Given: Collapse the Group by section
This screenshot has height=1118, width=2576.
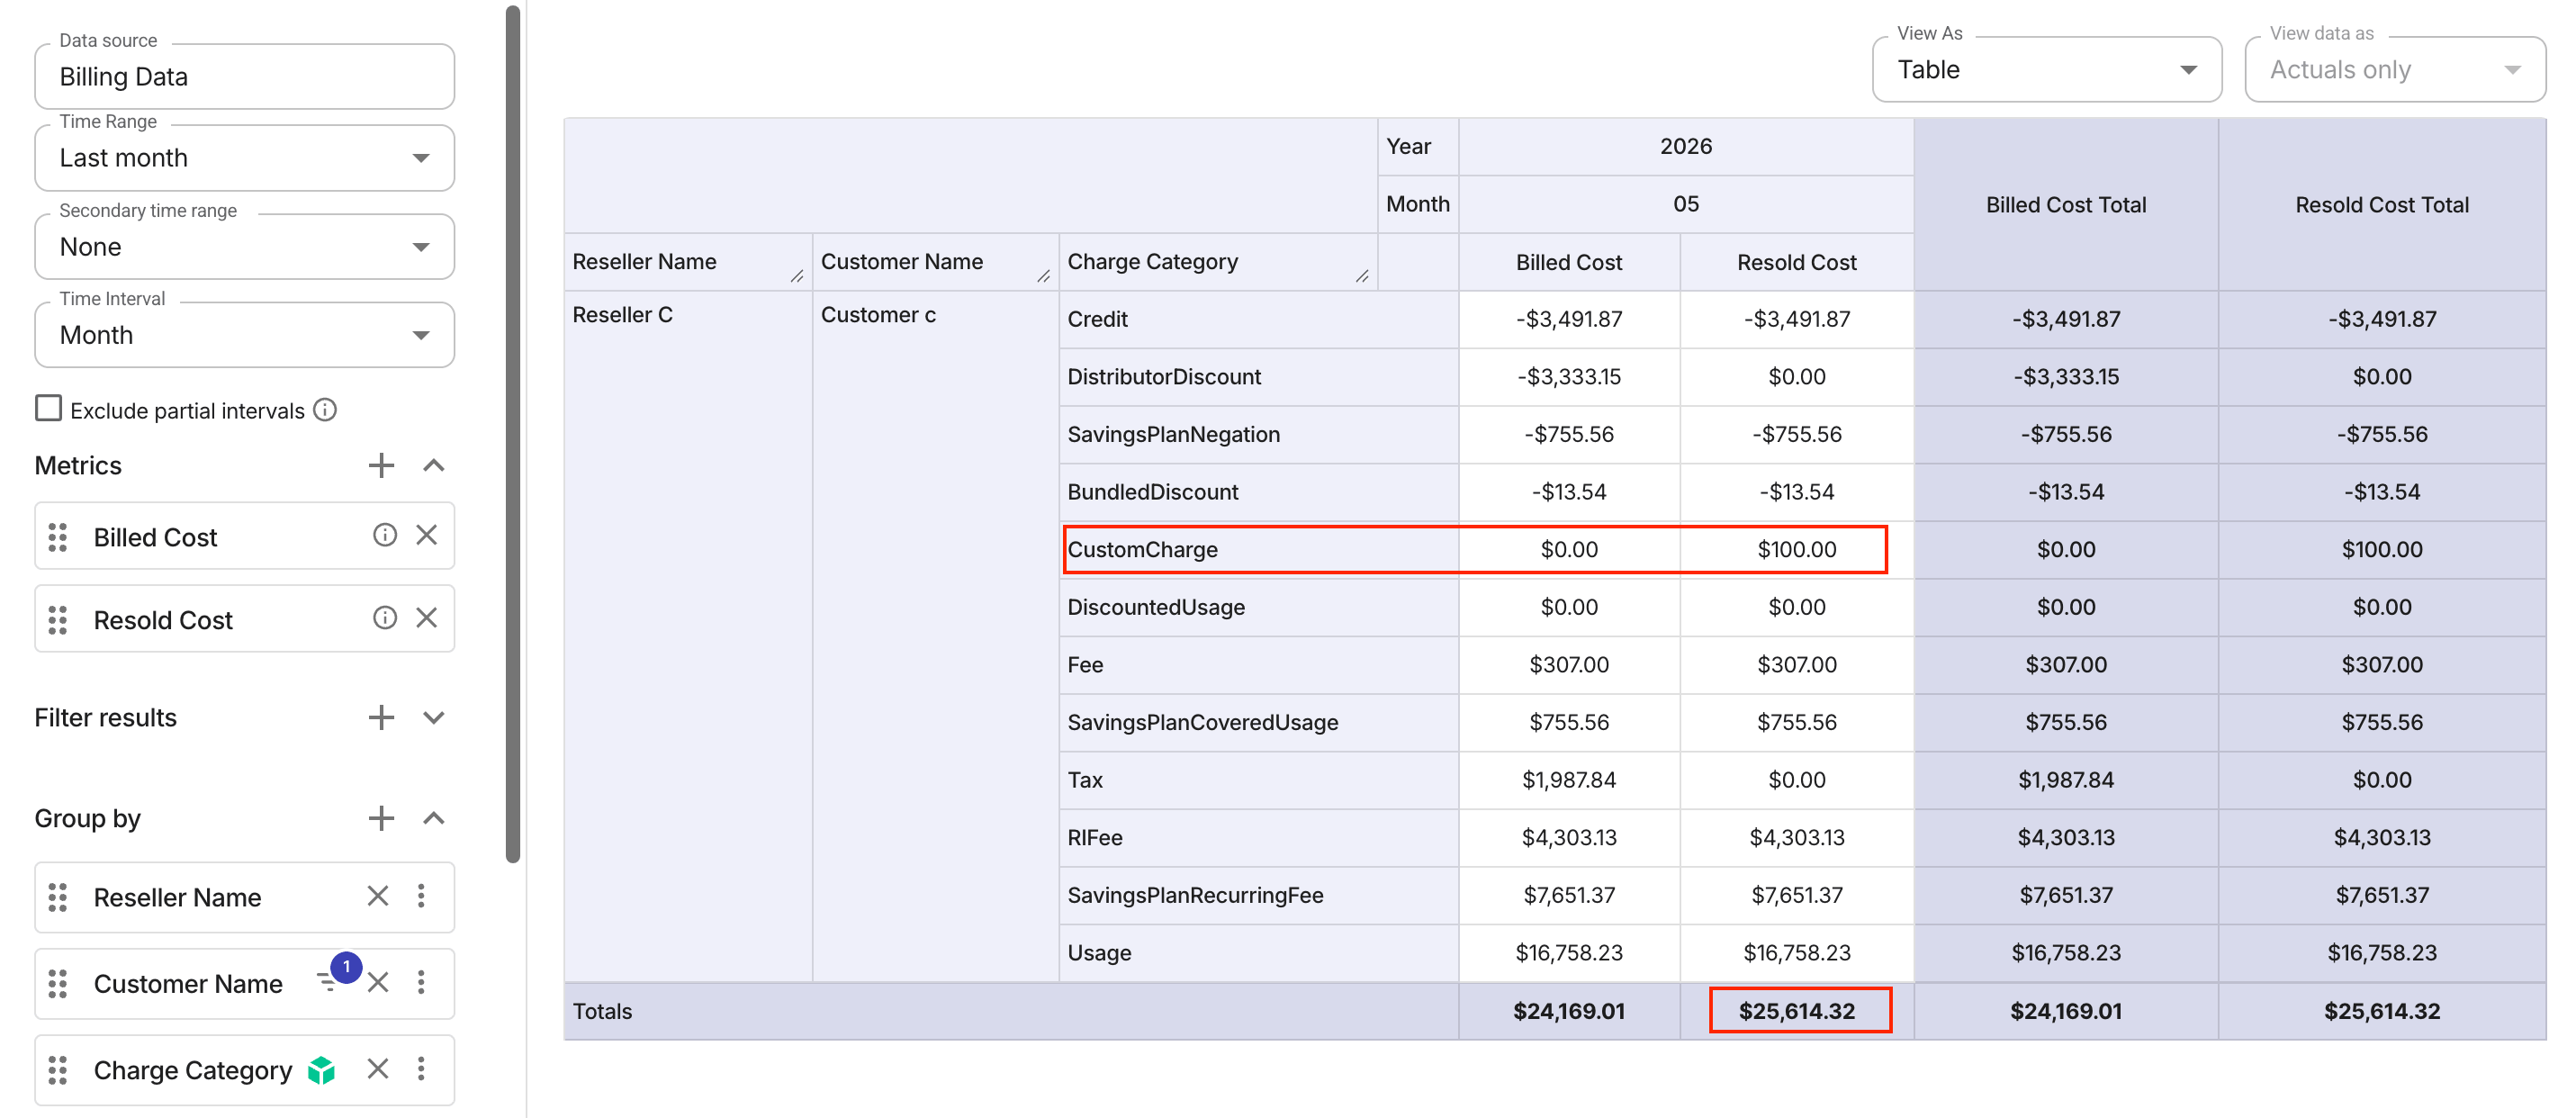Looking at the screenshot, I should click(x=433, y=818).
